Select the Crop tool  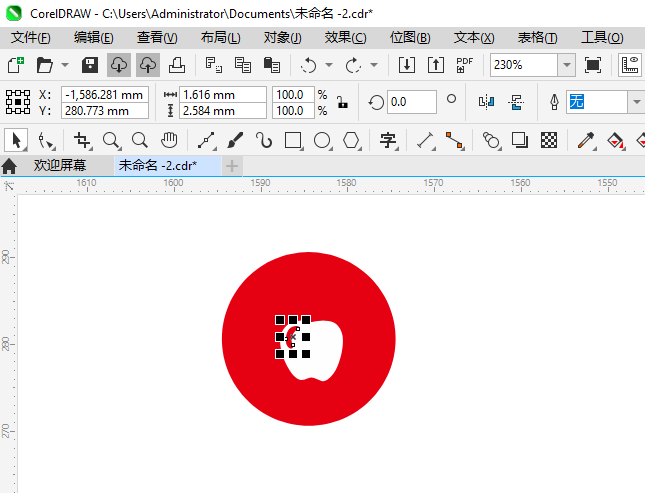point(82,140)
